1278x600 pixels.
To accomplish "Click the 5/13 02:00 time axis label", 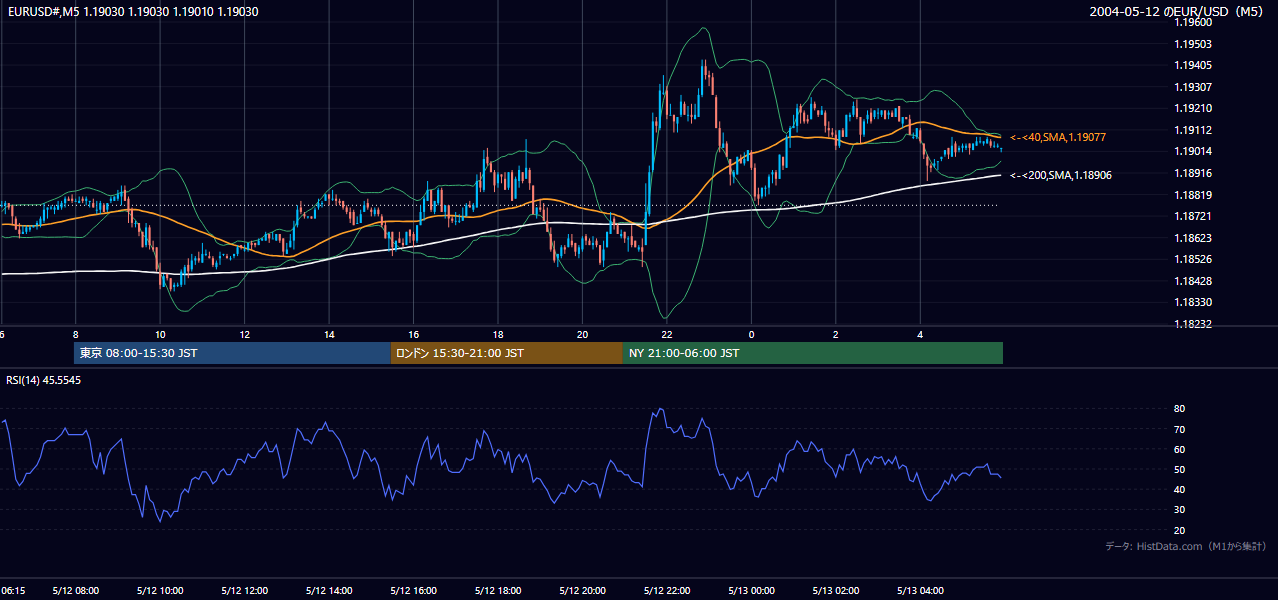I will point(836,591).
